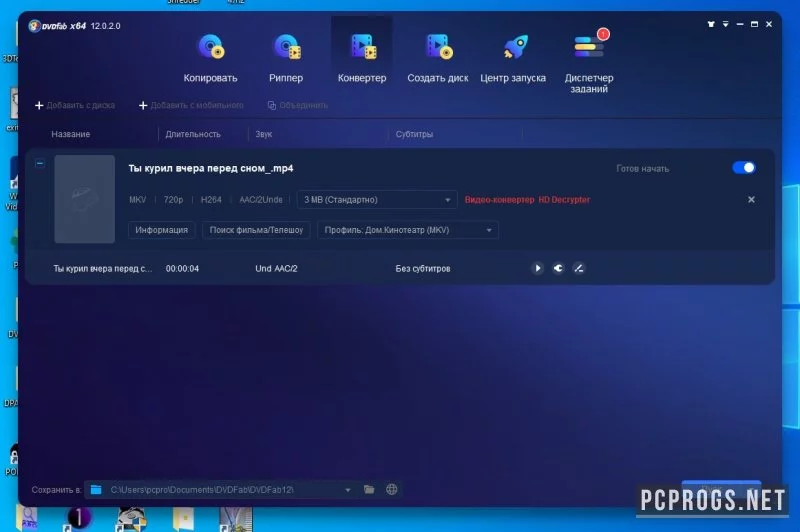The height and width of the screenshot is (532, 800).
Task: Click the Звук column header
Action: pos(263,134)
